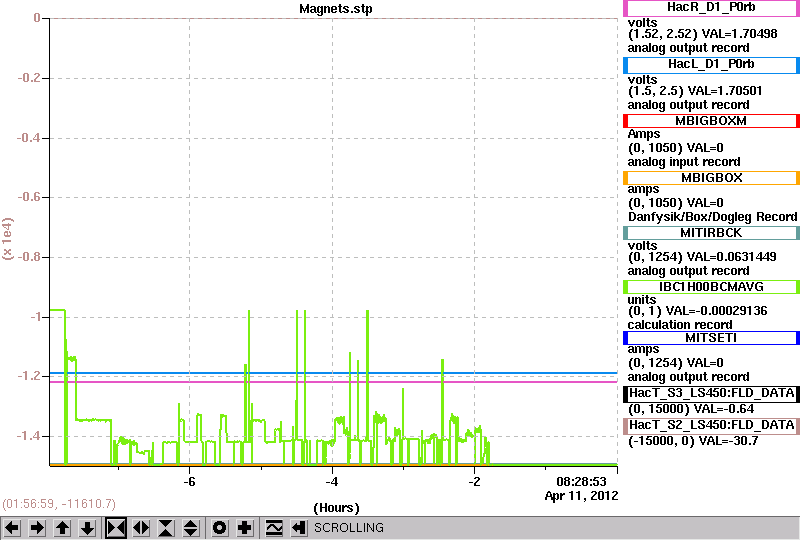Zoom in vertically (hourglass triangles icon)
800x540 pixels.
[x=166, y=528]
